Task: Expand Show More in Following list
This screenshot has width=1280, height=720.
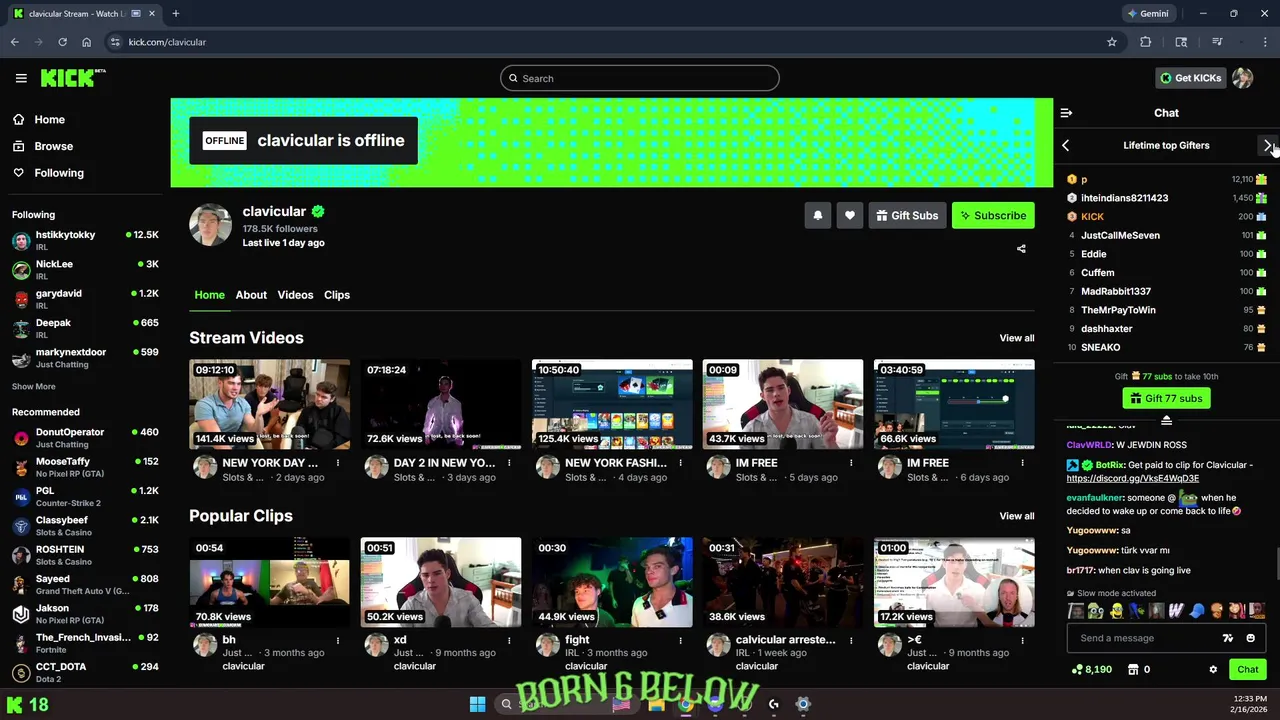Action: tap(34, 386)
